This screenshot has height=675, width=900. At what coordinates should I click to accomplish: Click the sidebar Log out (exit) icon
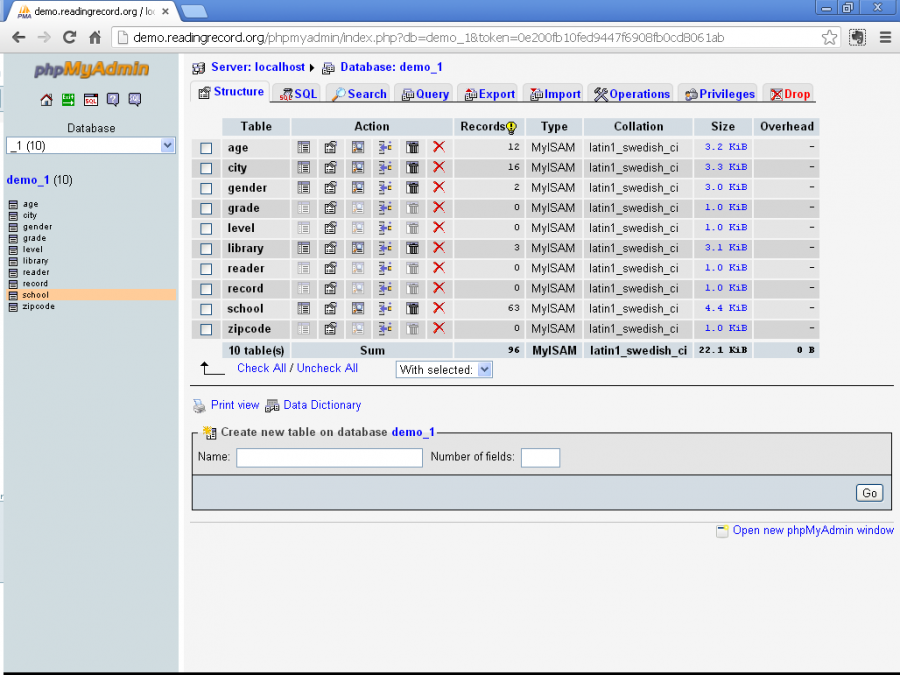click(68, 100)
